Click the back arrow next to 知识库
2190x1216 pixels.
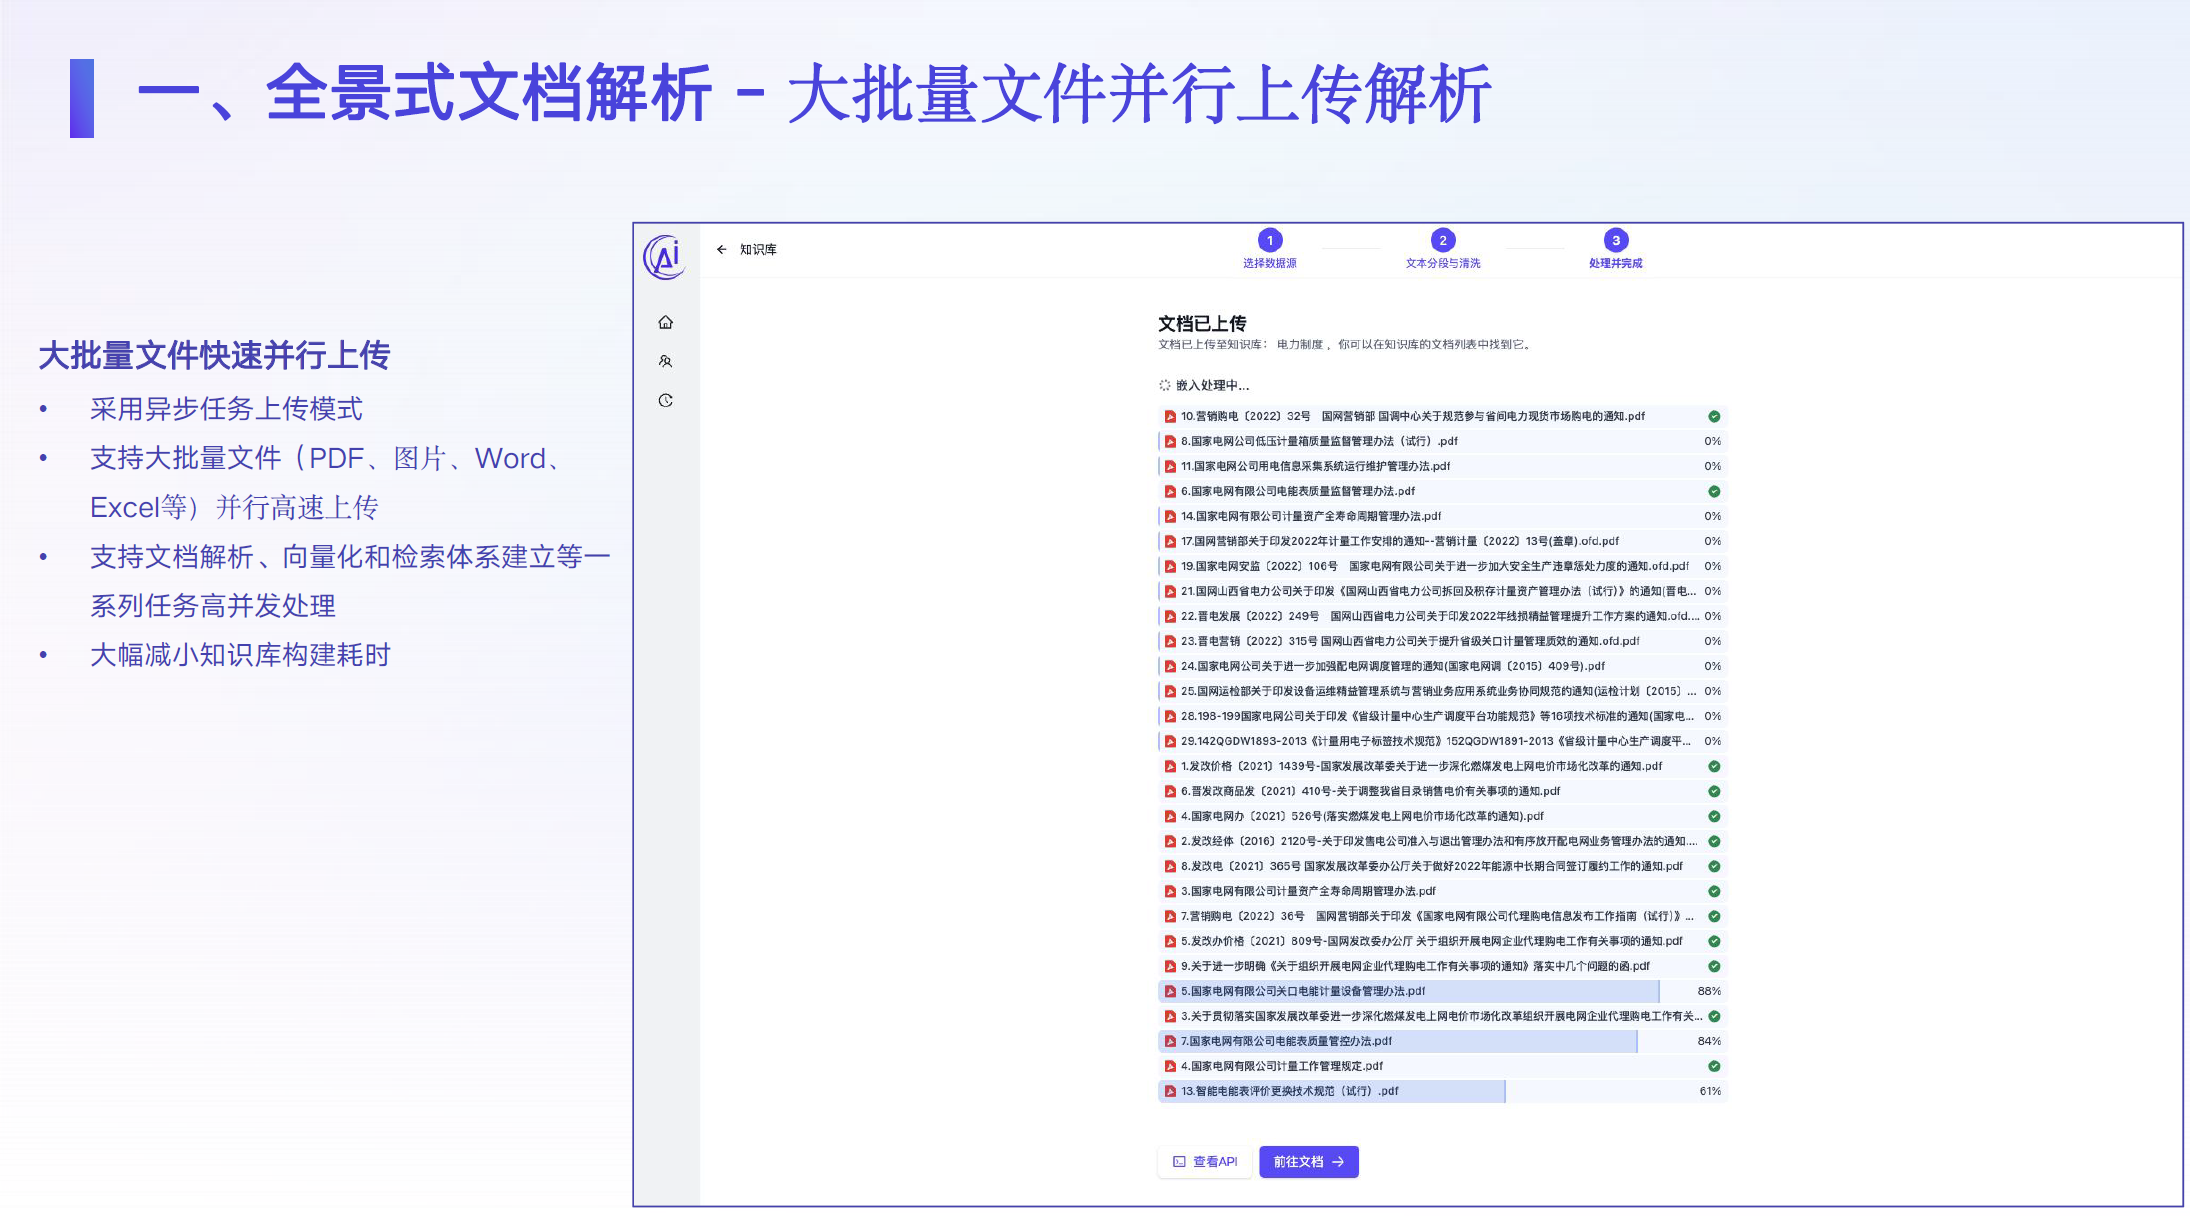pos(721,249)
